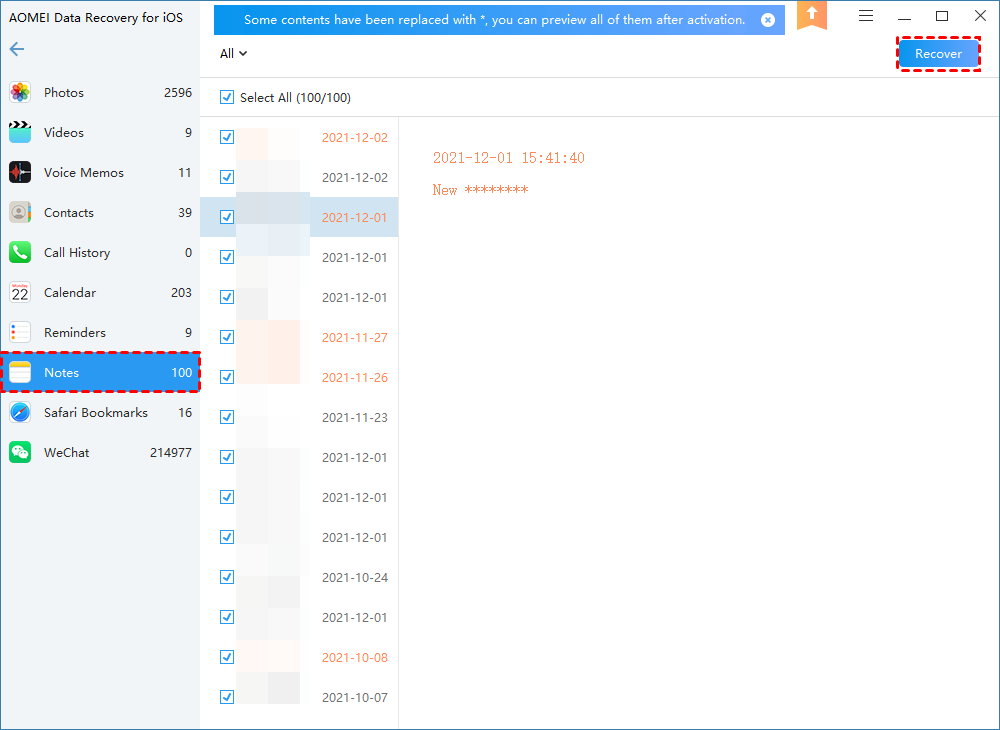Viewport: 1000px width, 730px height.
Task: Uncheck the note dated 2021-10-24
Action: click(227, 577)
